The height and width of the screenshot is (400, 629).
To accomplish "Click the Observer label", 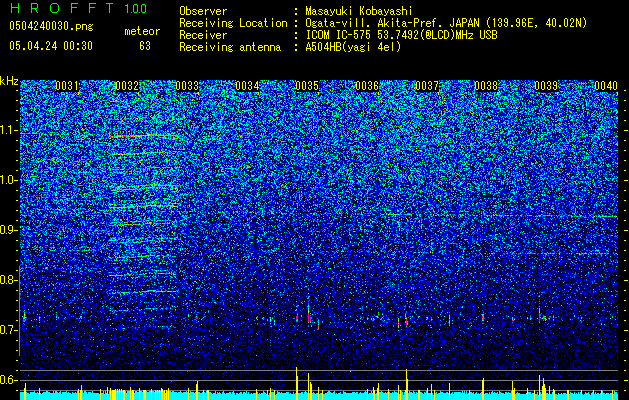I will click(x=203, y=11).
